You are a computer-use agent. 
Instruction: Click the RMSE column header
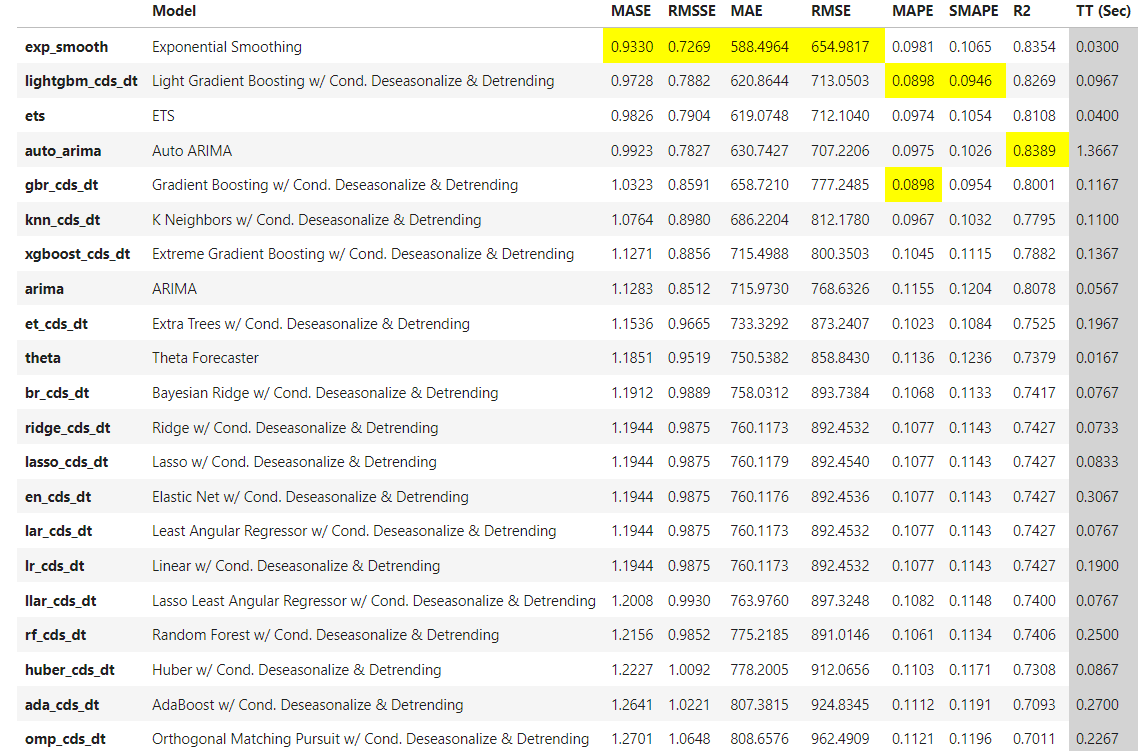[830, 11]
